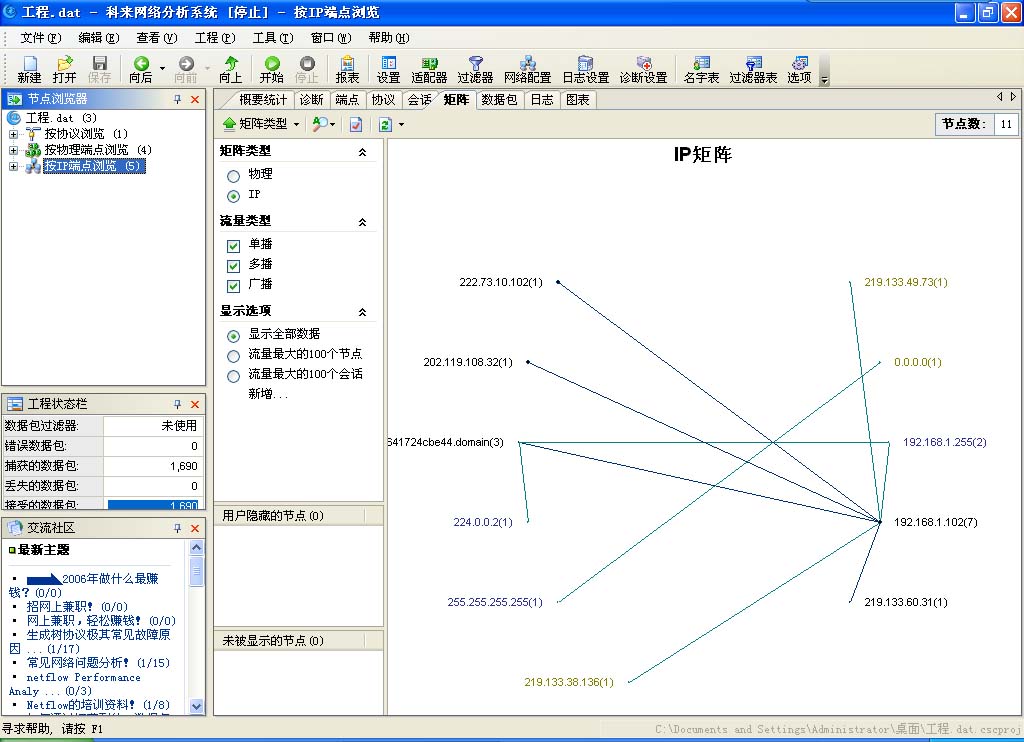Image resolution: width=1024 pixels, height=742 pixels.
Task: Open the 诊断设置 toolbar icon
Action: click(x=643, y=69)
